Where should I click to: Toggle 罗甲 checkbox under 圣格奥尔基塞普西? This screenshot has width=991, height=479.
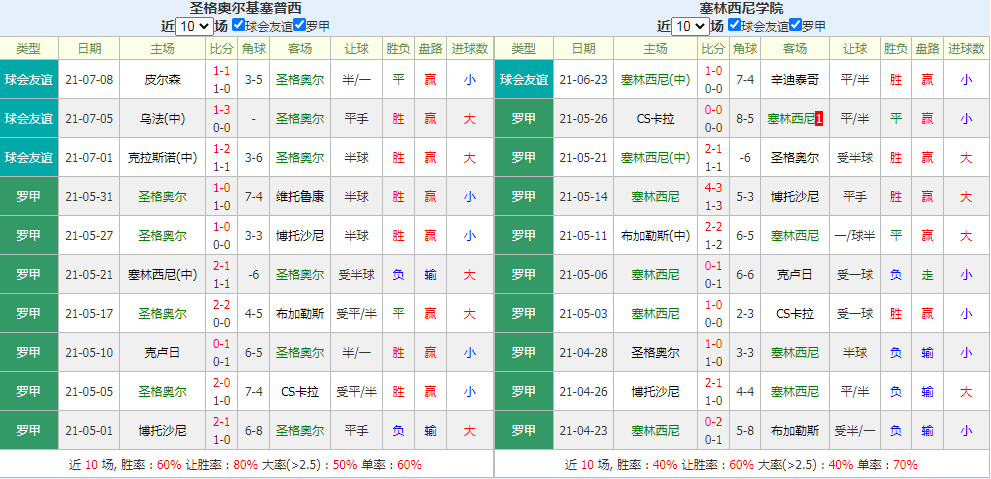coord(299,25)
